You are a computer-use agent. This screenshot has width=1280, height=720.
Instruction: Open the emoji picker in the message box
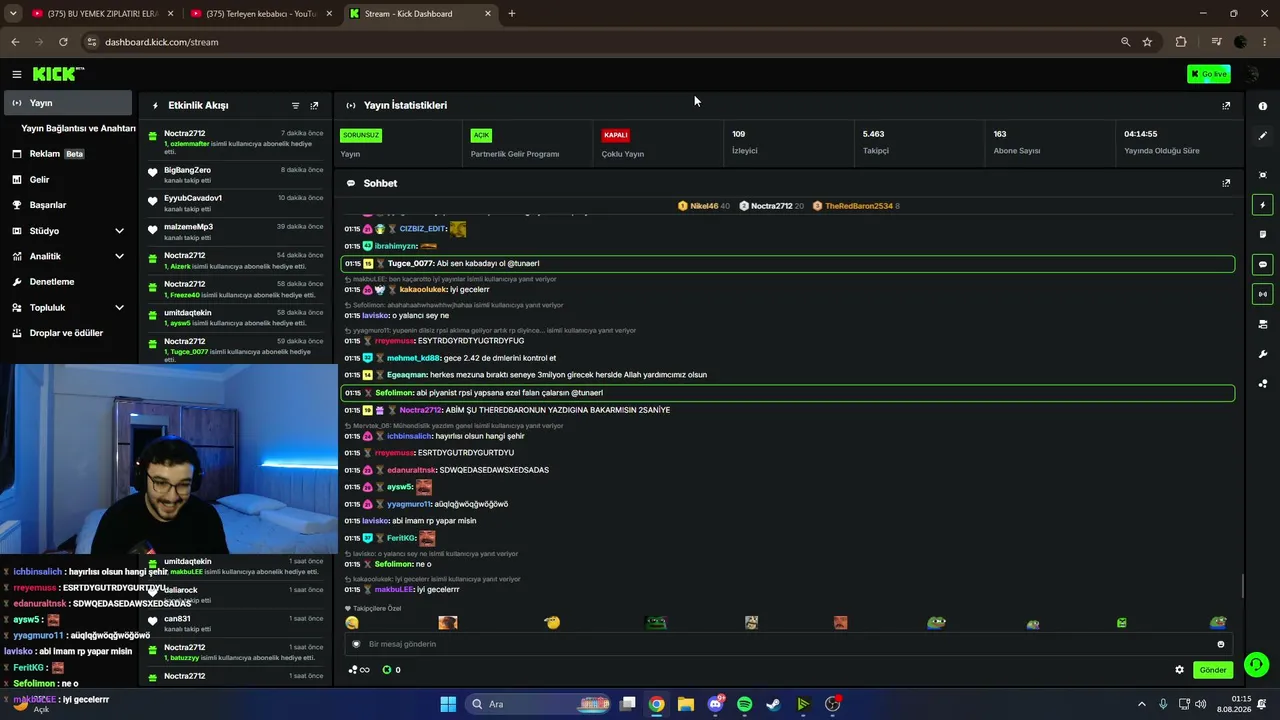1220,644
